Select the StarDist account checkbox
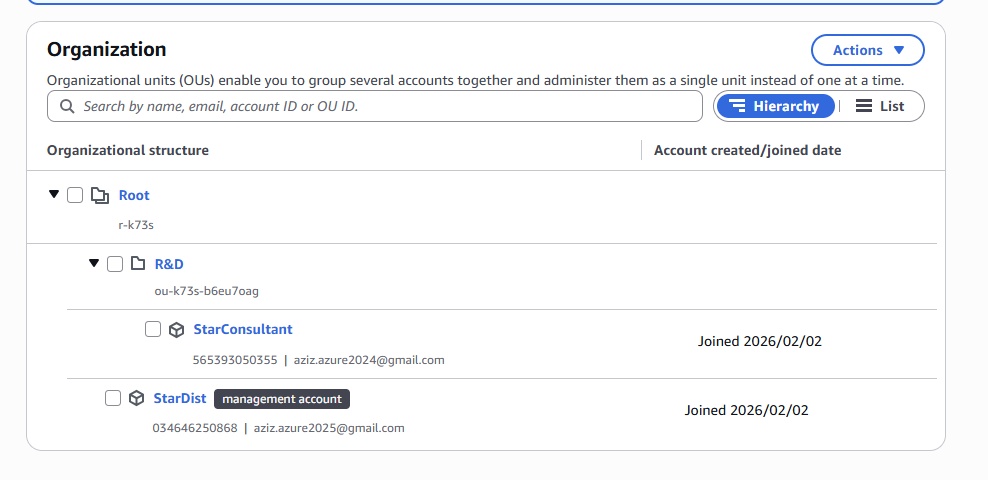The width and height of the screenshot is (988, 480). pyautogui.click(x=113, y=398)
